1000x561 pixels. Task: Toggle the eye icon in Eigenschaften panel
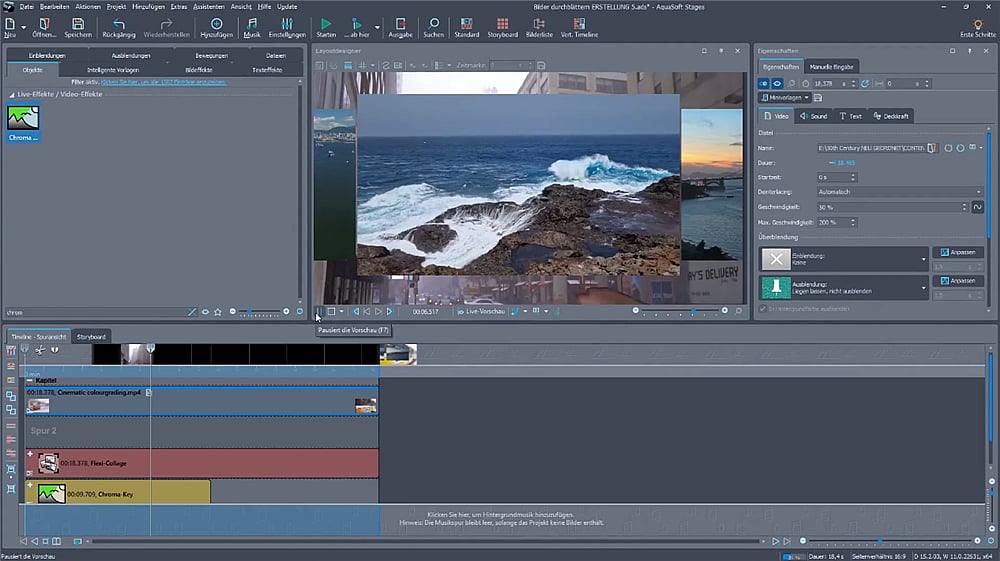tap(778, 84)
